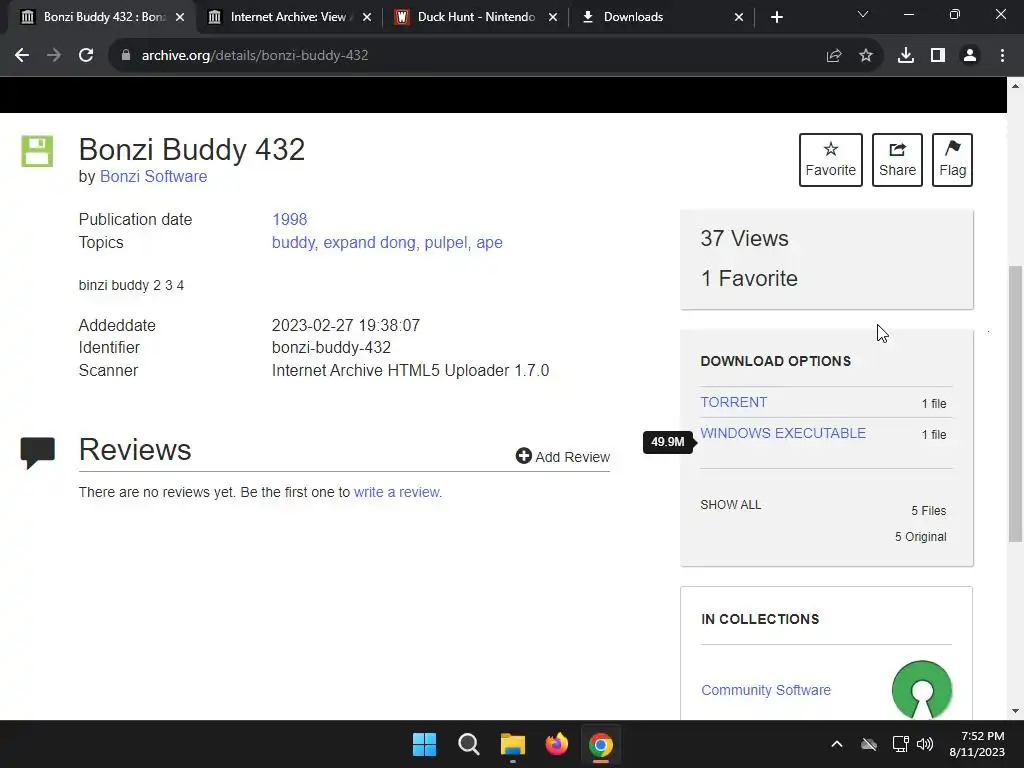Switch to Internet Archive: View tab

click(288, 17)
